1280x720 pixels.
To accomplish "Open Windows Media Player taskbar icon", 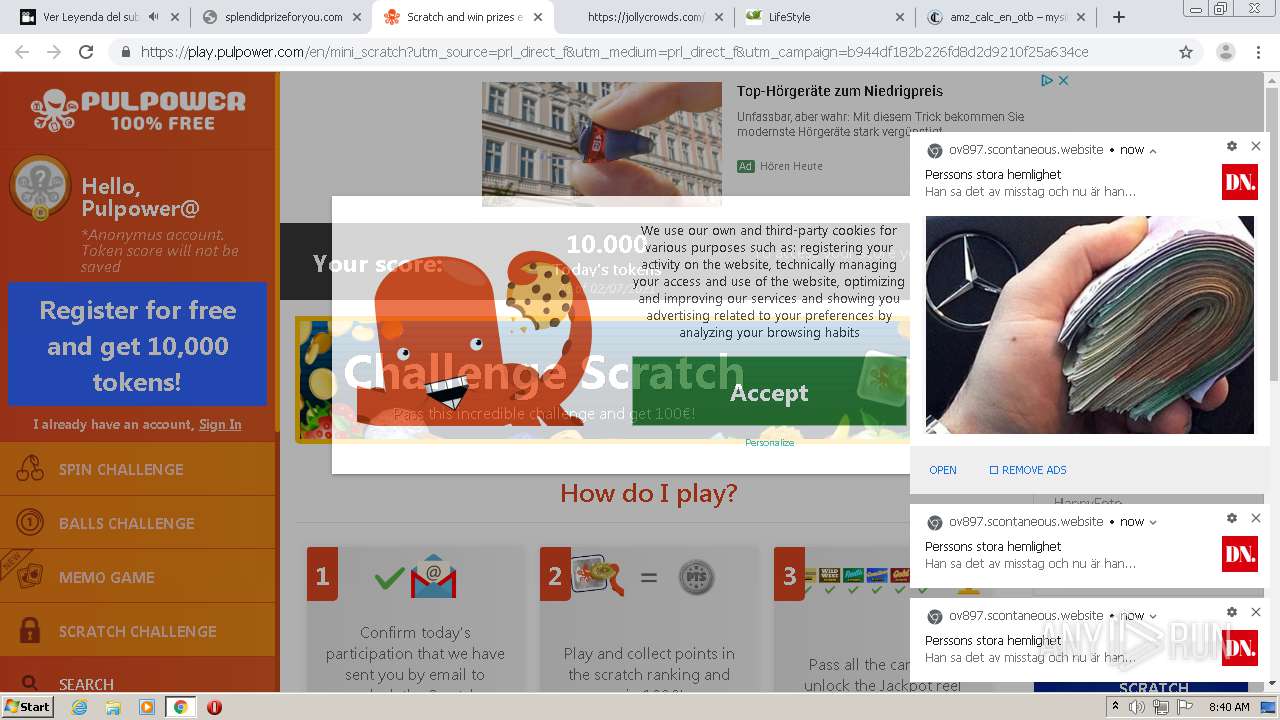I will (147, 707).
